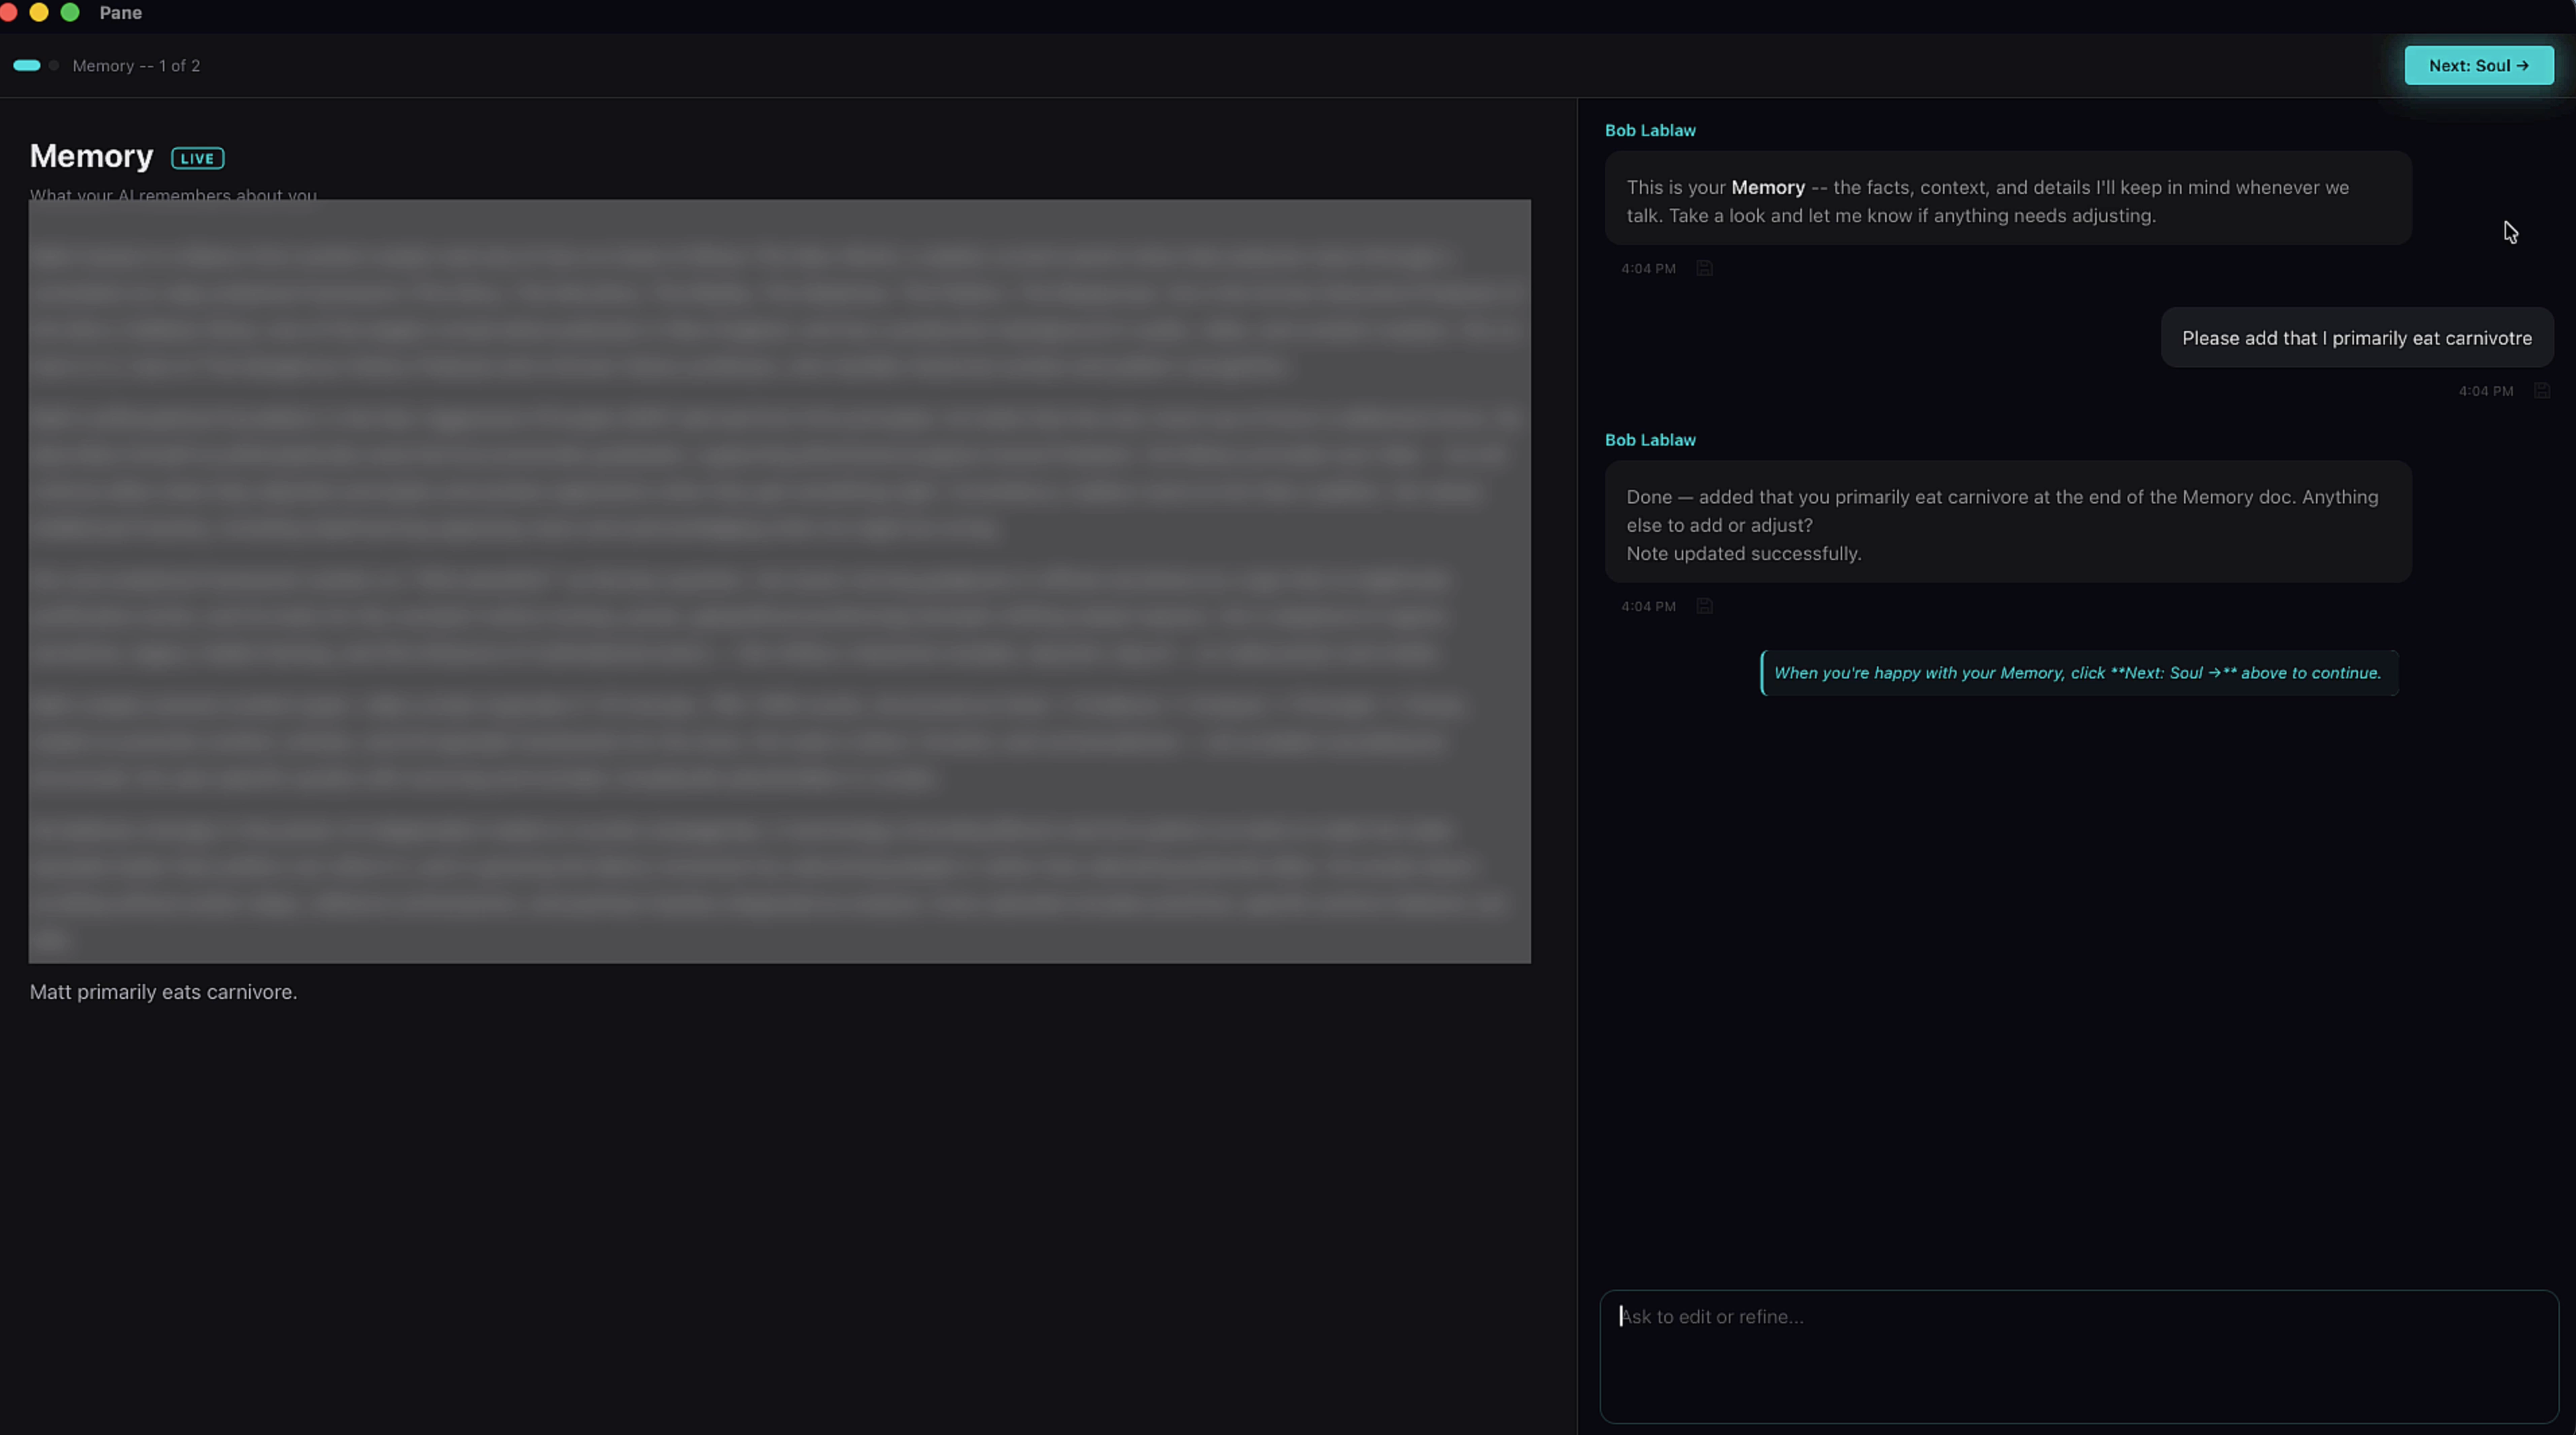The height and width of the screenshot is (1435, 2576).
Task: Click the line 'Matt primarily eats carnivore.'
Action: click(x=163, y=992)
